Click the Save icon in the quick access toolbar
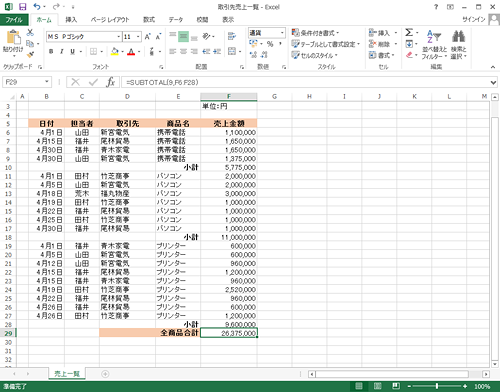 click(x=22, y=7)
